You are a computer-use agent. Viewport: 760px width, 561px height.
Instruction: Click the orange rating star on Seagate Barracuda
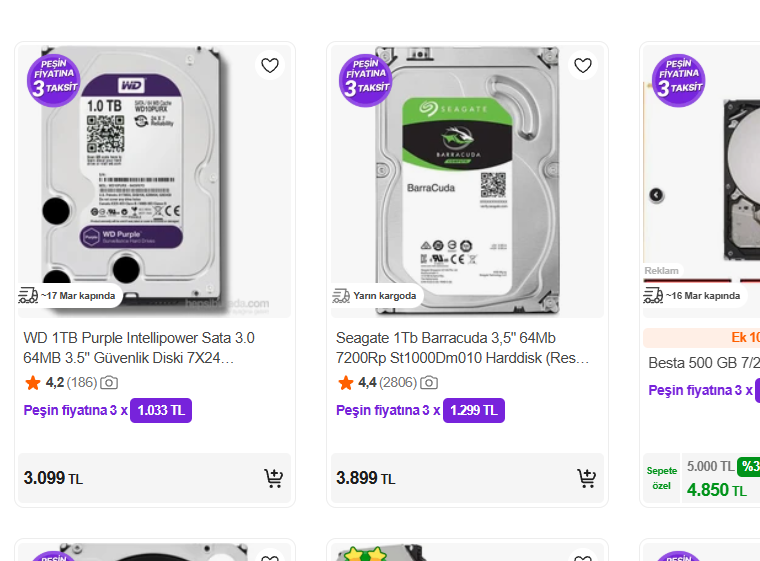346,382
